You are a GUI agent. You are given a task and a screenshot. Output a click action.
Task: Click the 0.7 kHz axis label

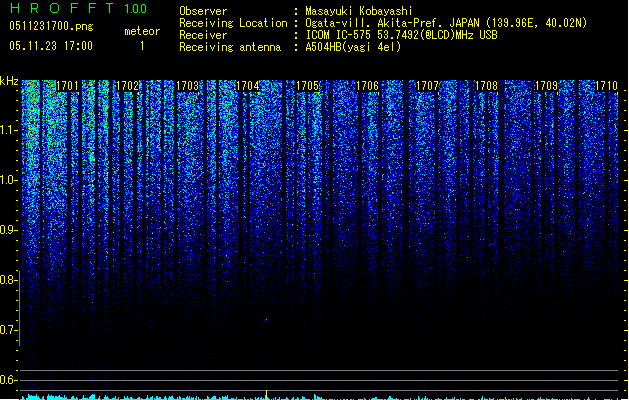point(8,330)
